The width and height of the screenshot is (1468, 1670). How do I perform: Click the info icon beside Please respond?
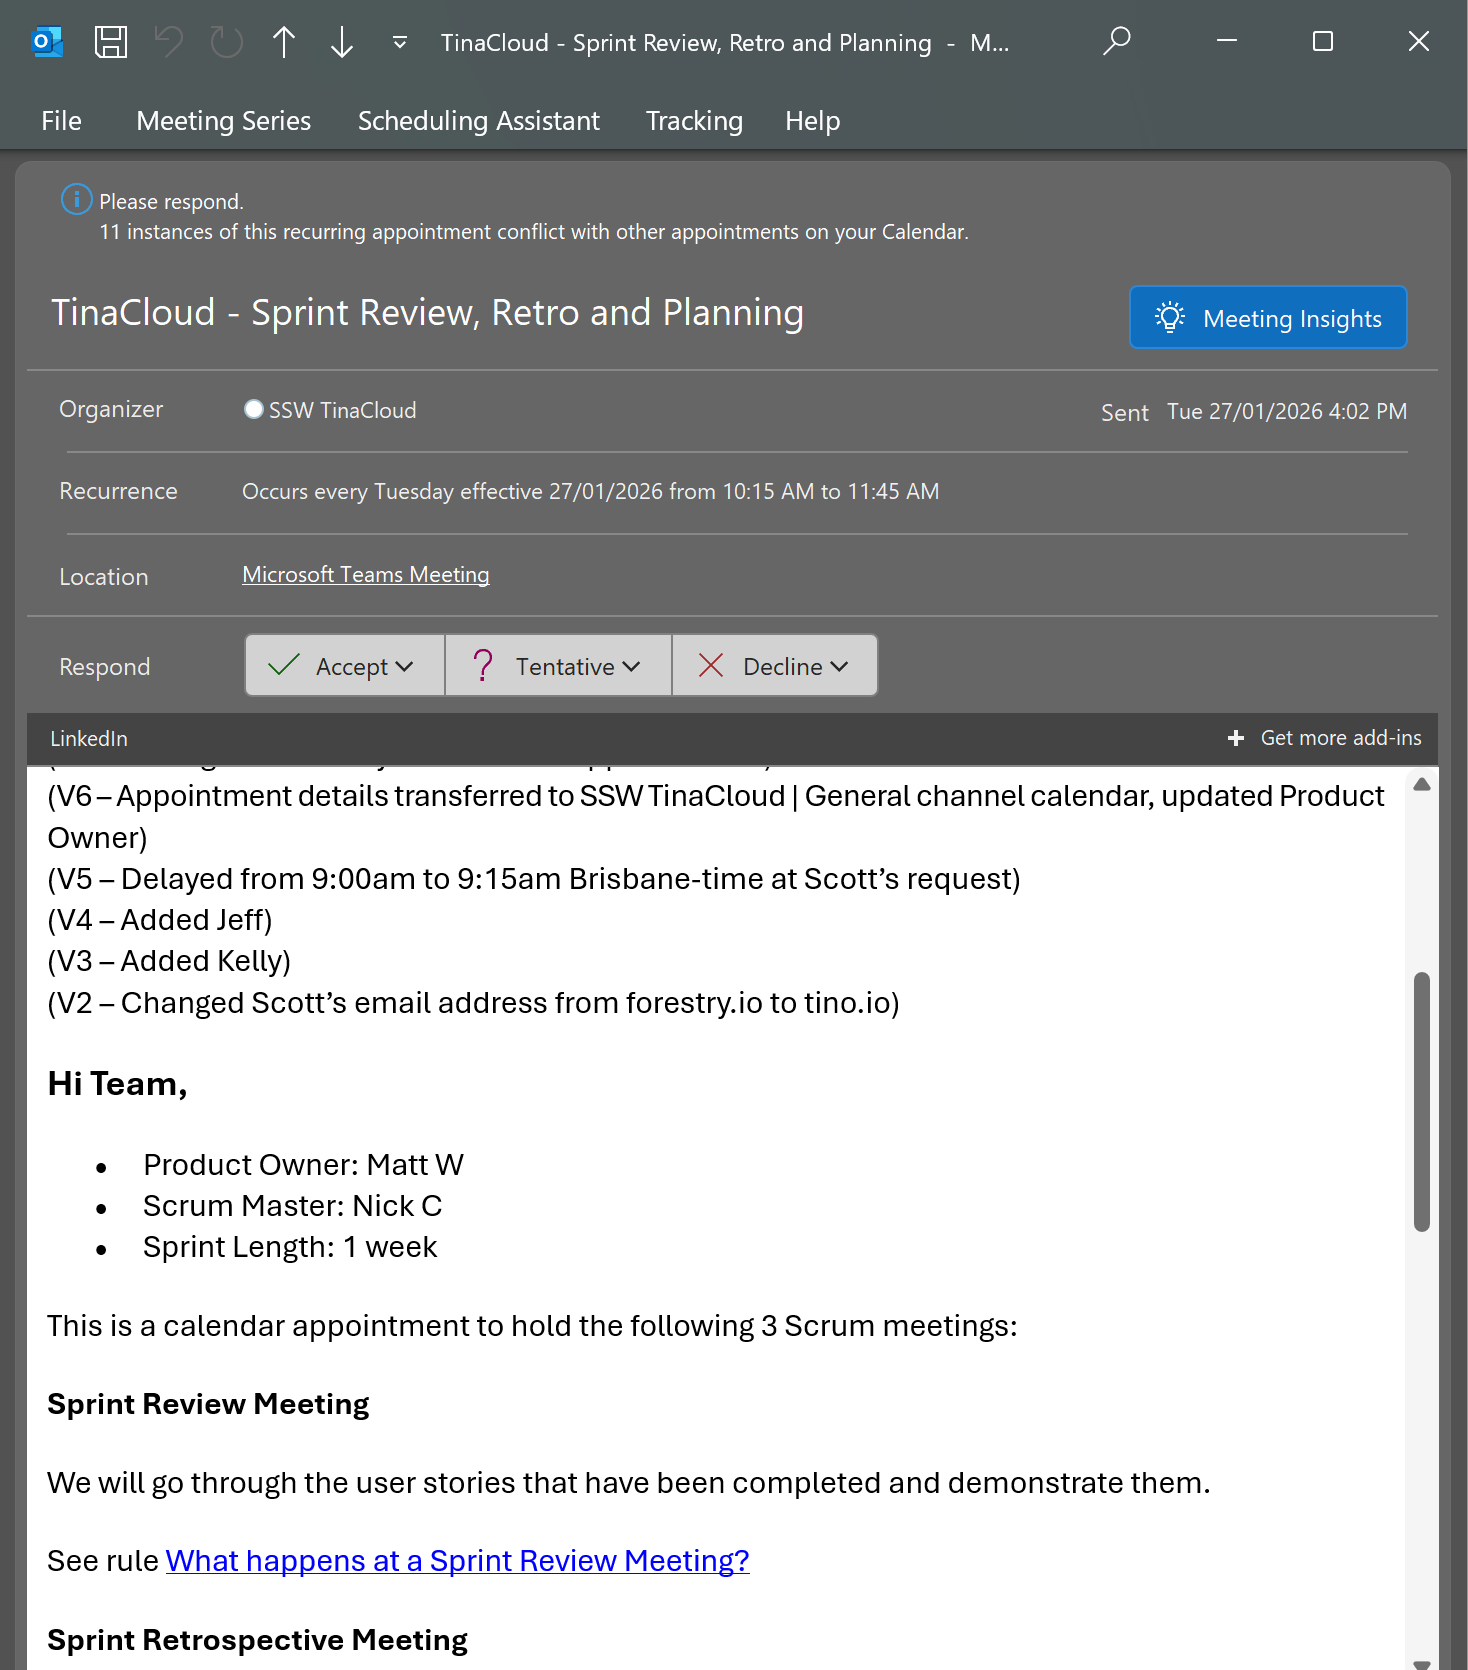pyautogui.click(x=76, y=200)
